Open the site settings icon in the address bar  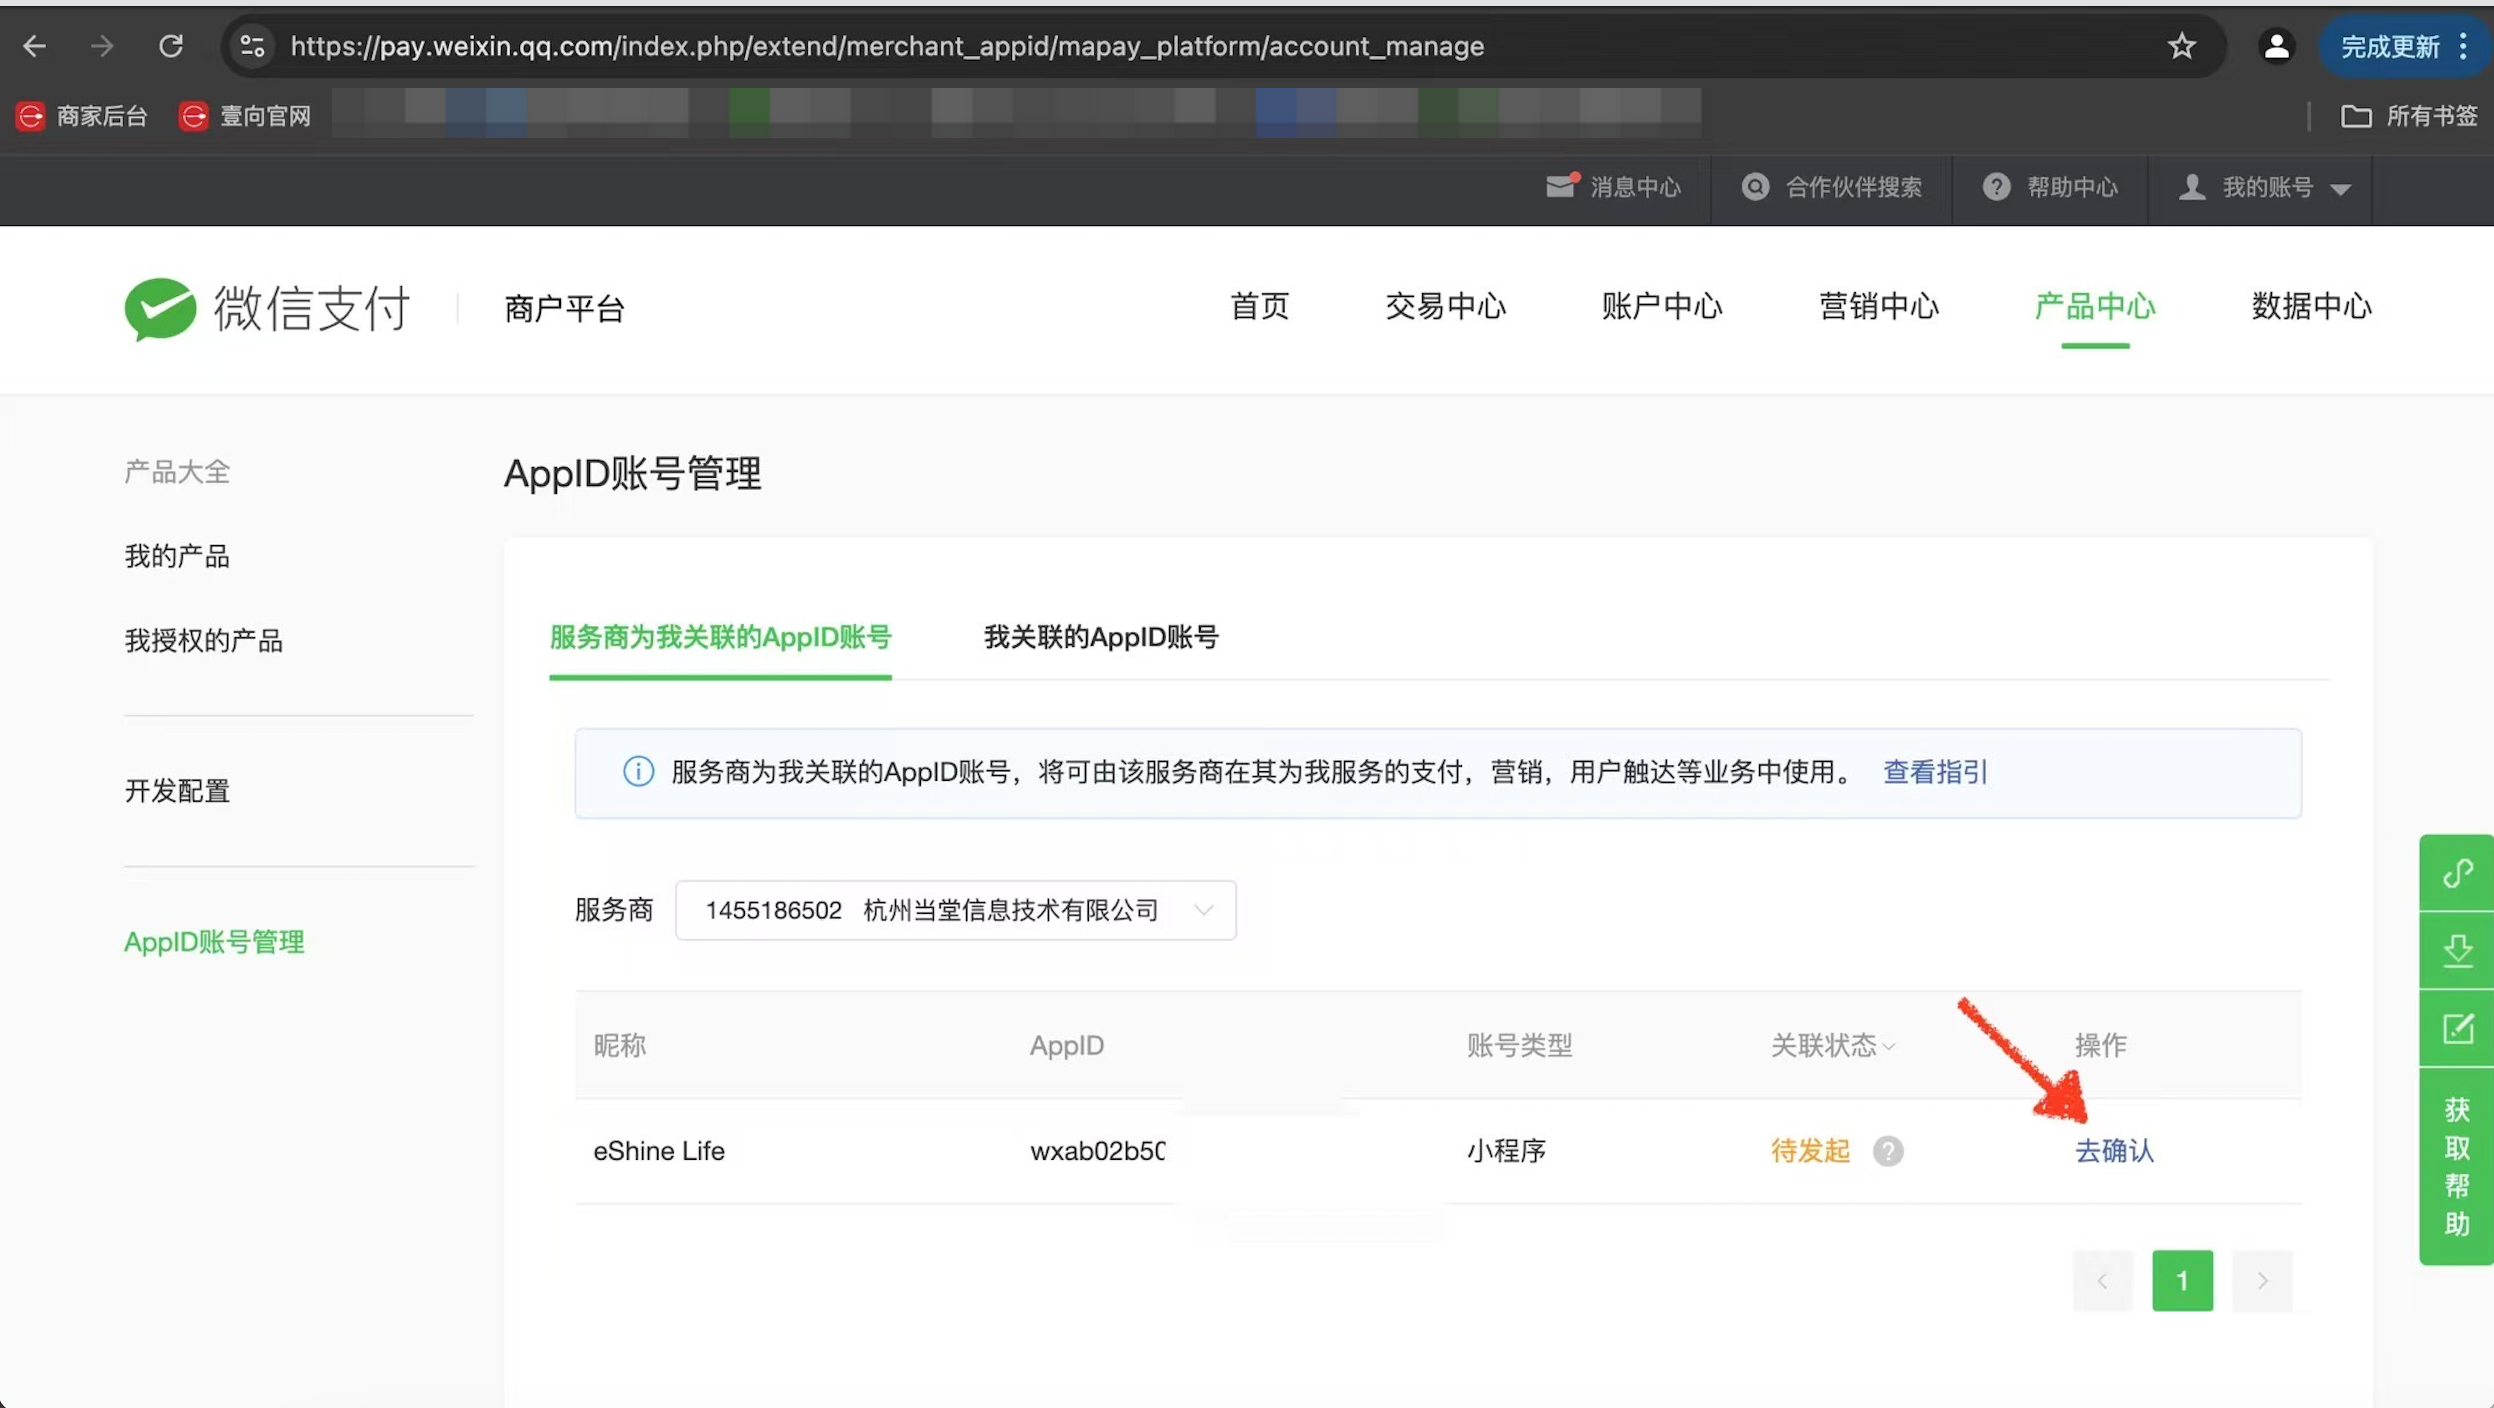click(252, 46)
